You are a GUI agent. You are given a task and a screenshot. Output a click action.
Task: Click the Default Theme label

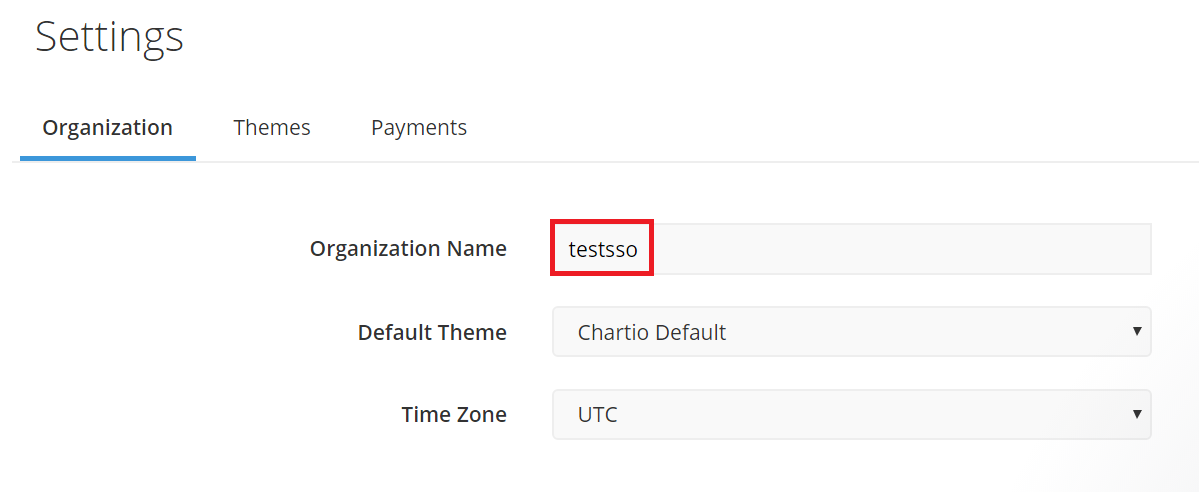click(x=432, y=332)
